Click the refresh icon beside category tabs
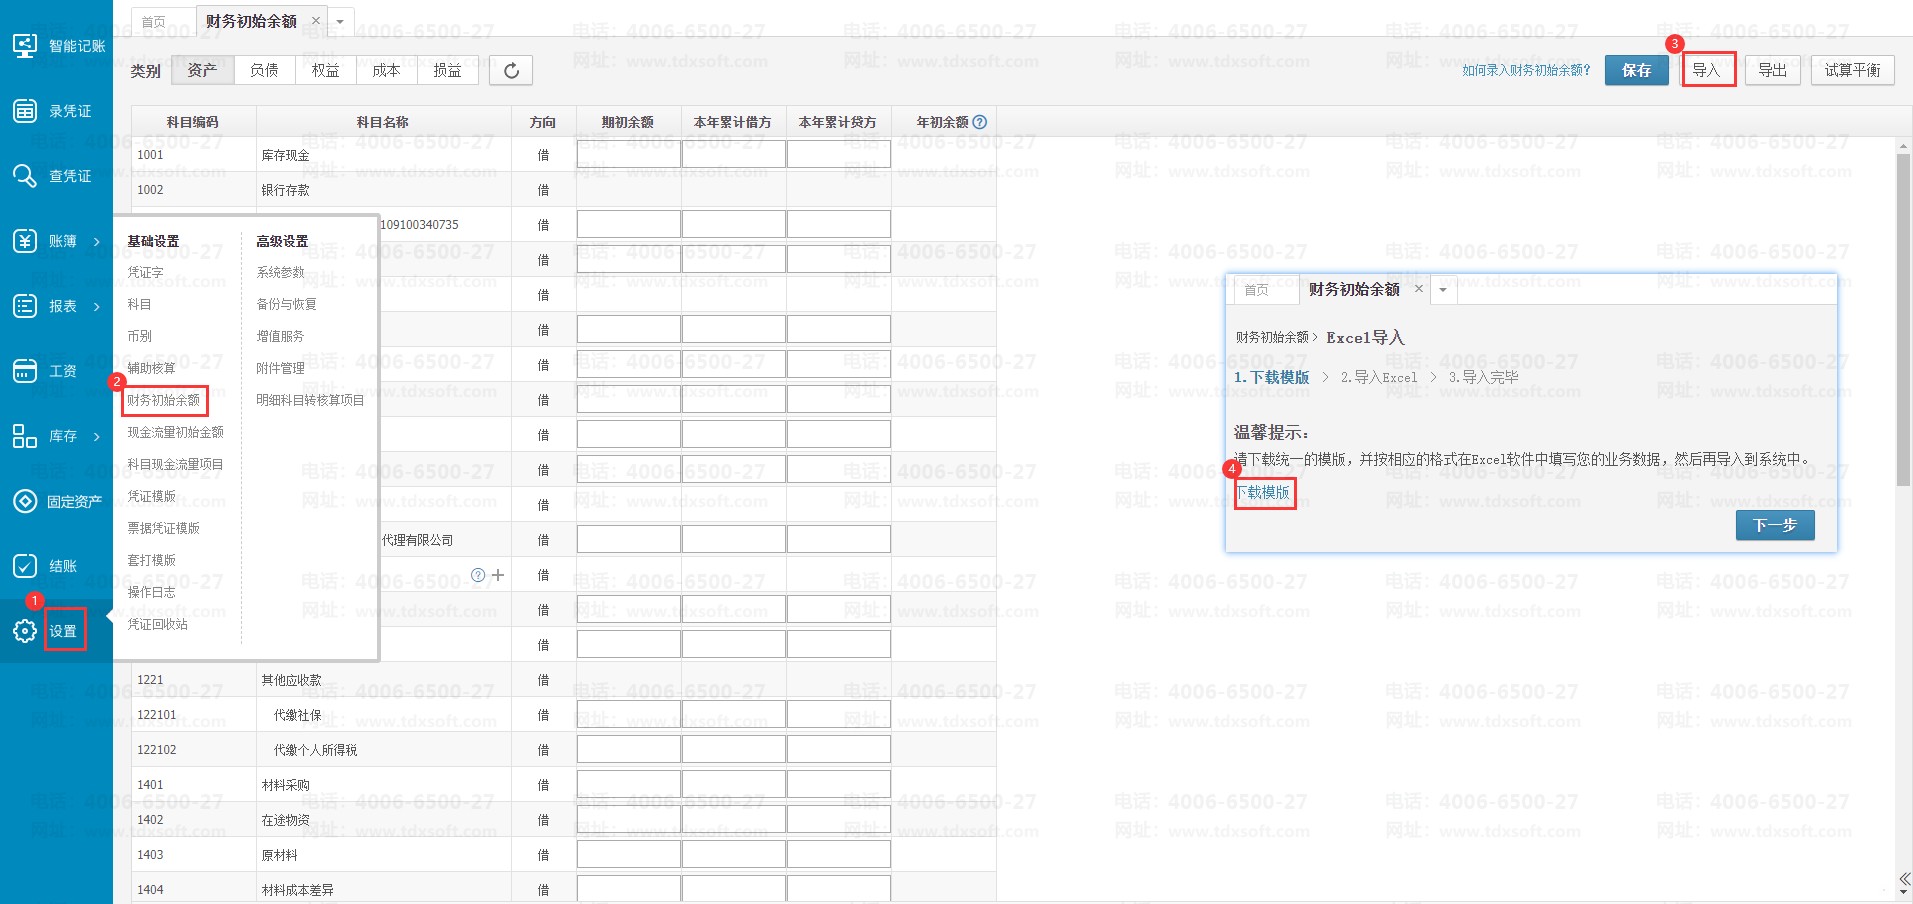Screen dimensions: 1913x904 pos(511,70)
